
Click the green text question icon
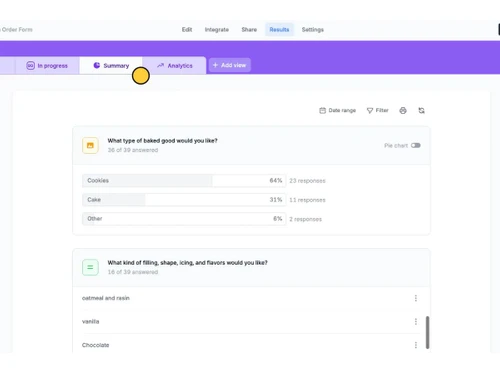tap(90, 267)
